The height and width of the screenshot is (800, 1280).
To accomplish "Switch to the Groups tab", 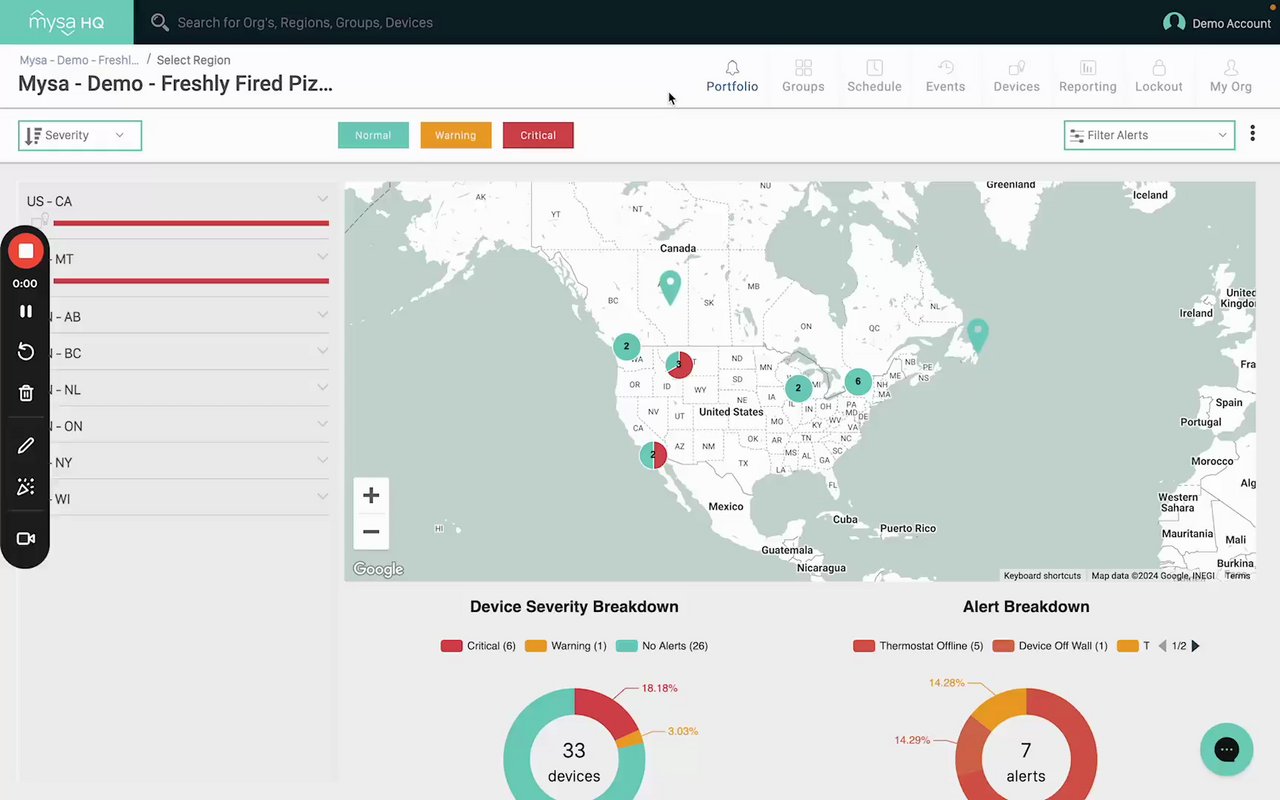I will (x=803, y=76).
